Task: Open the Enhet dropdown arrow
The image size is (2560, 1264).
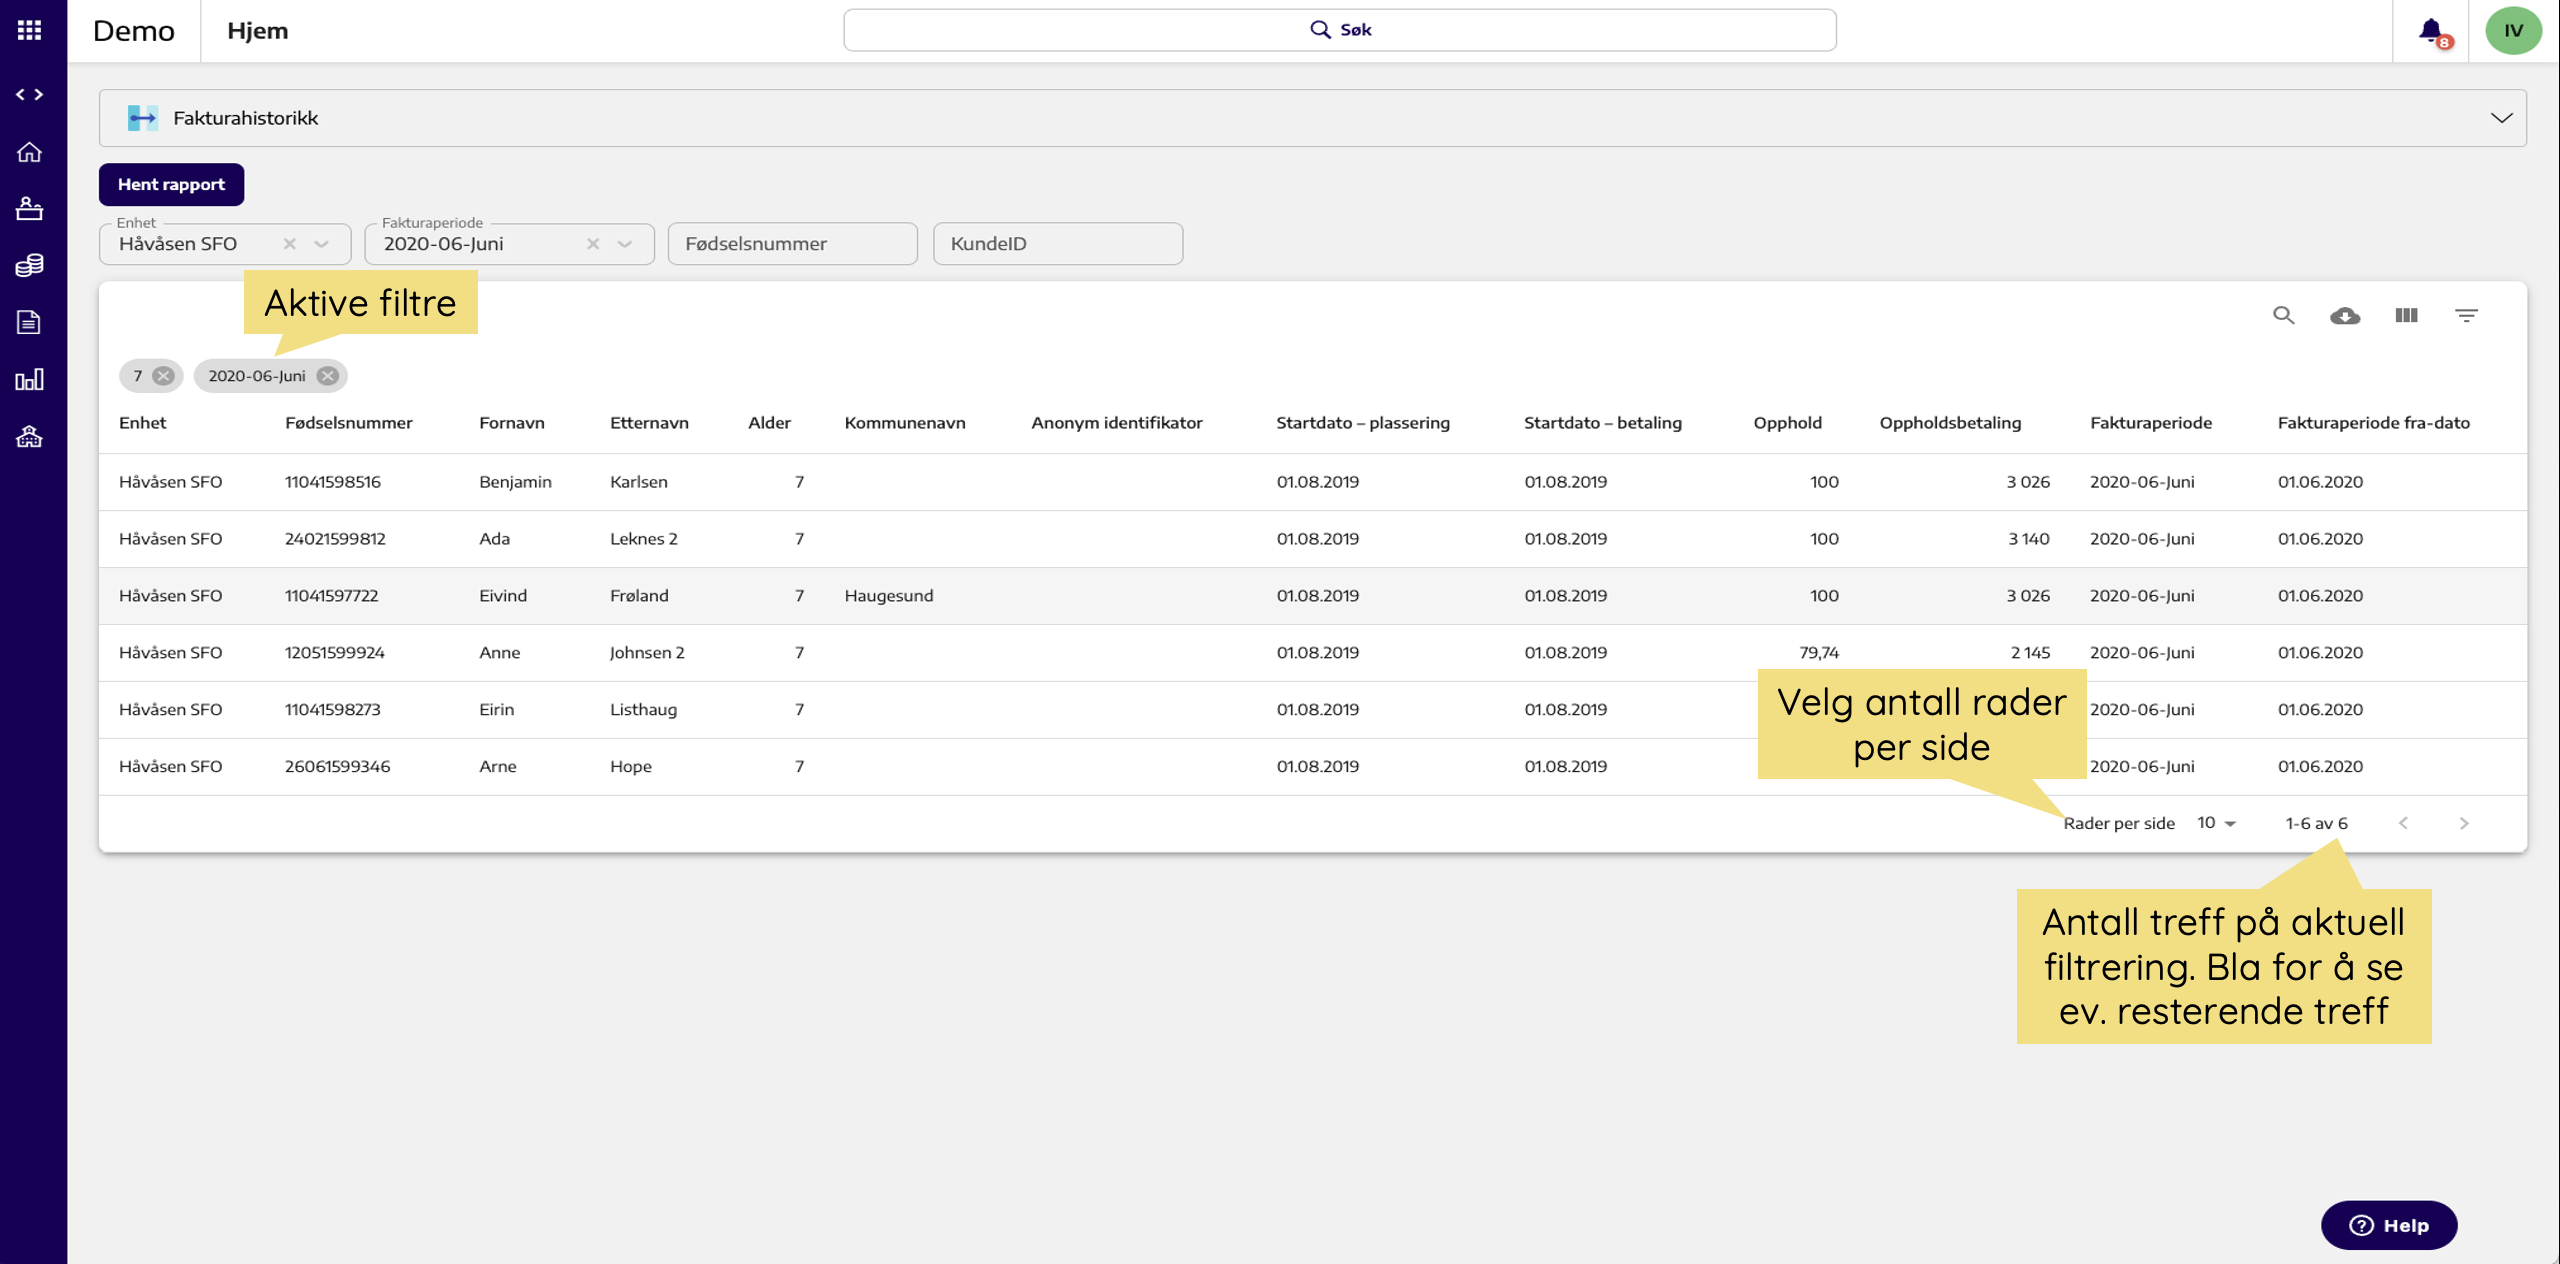Action: pos(321,243)
